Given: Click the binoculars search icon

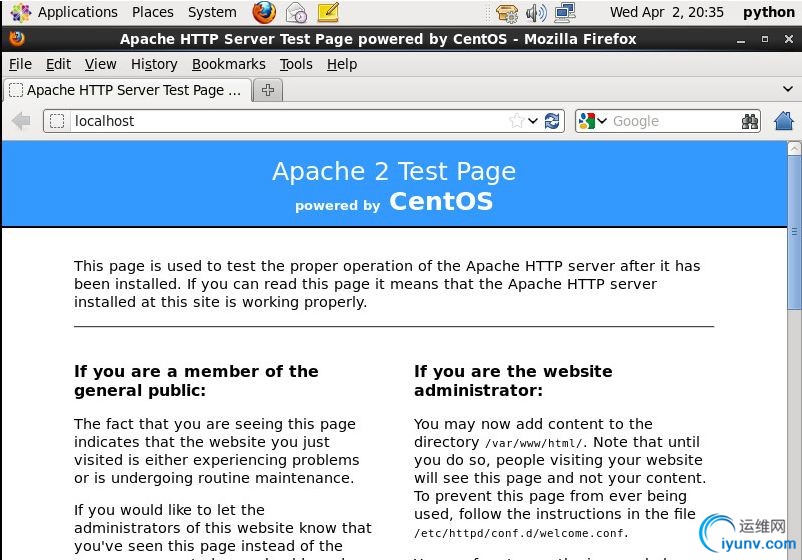Looking at the screenshot, I should 750,121.
